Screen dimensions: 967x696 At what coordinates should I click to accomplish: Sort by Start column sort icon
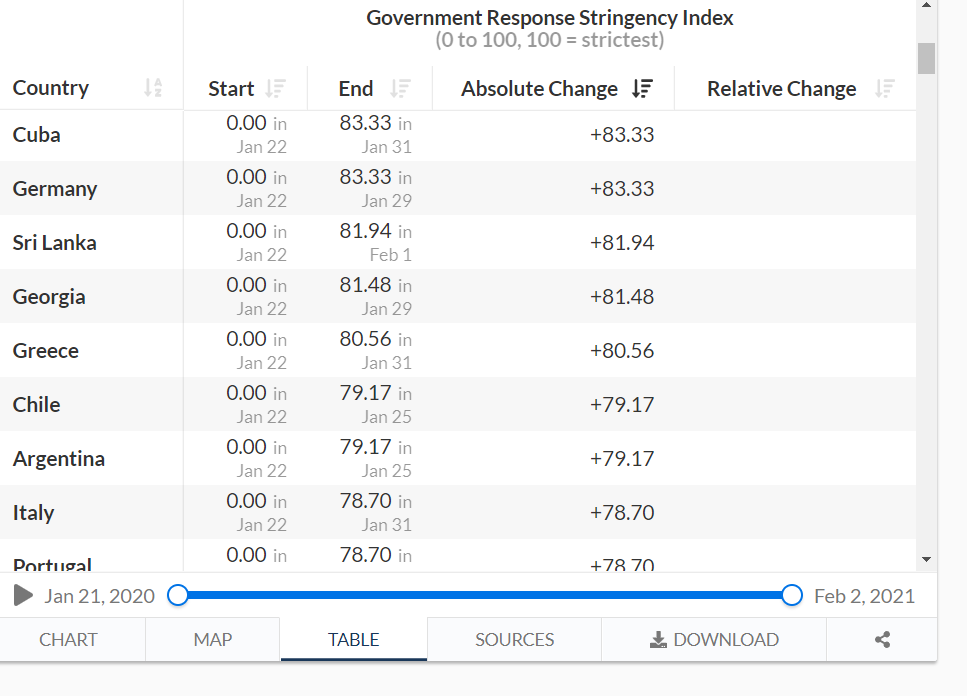pos(276,89)
